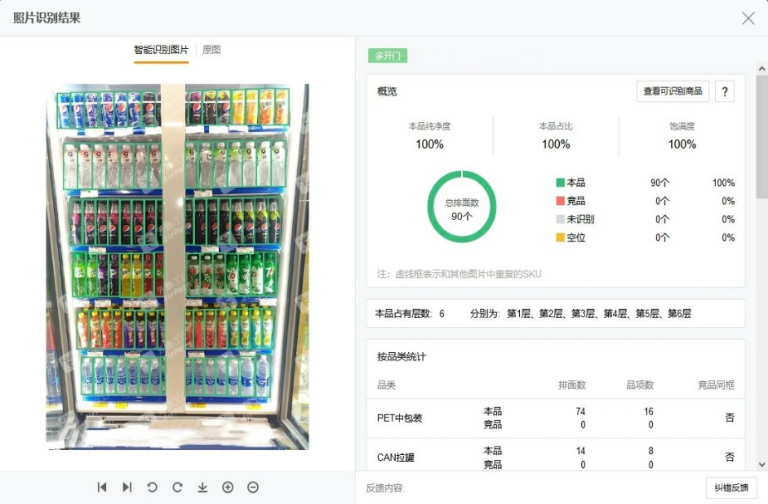Switch to 原图 tab
This screenshot has height=504, width=768.
(x=212, y=49)
